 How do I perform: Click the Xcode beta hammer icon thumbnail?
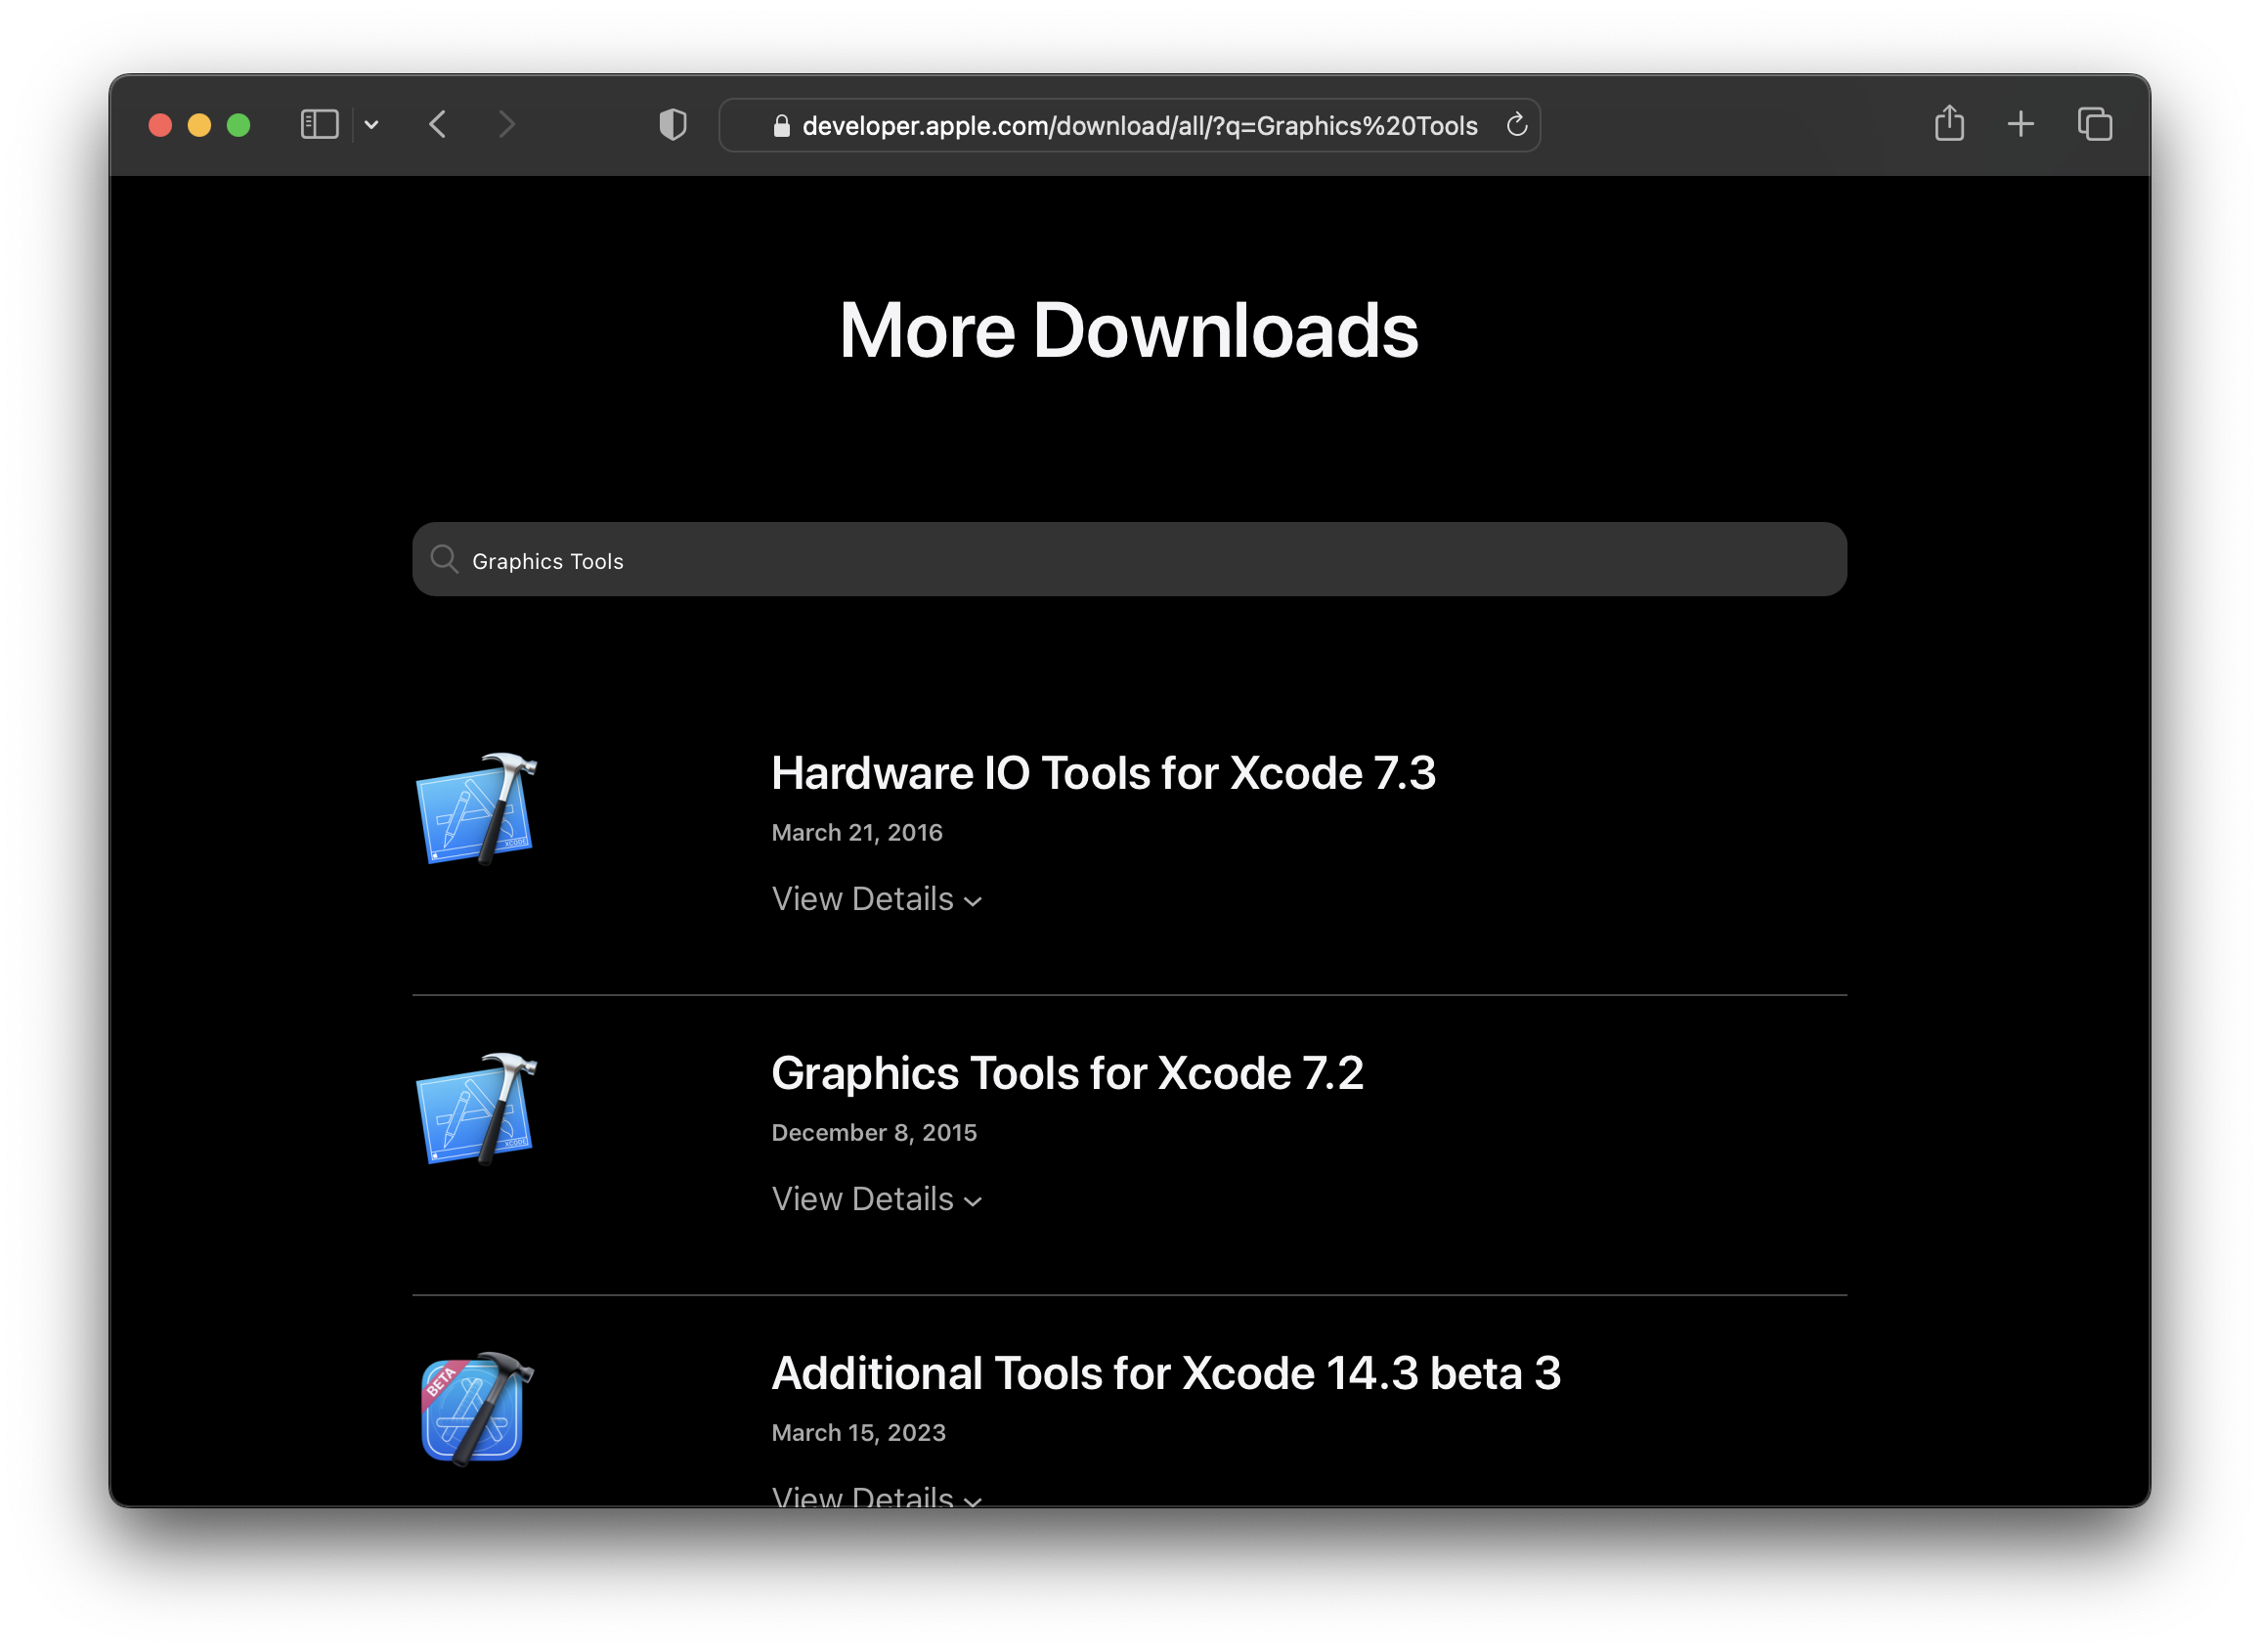pos(476,1409)
